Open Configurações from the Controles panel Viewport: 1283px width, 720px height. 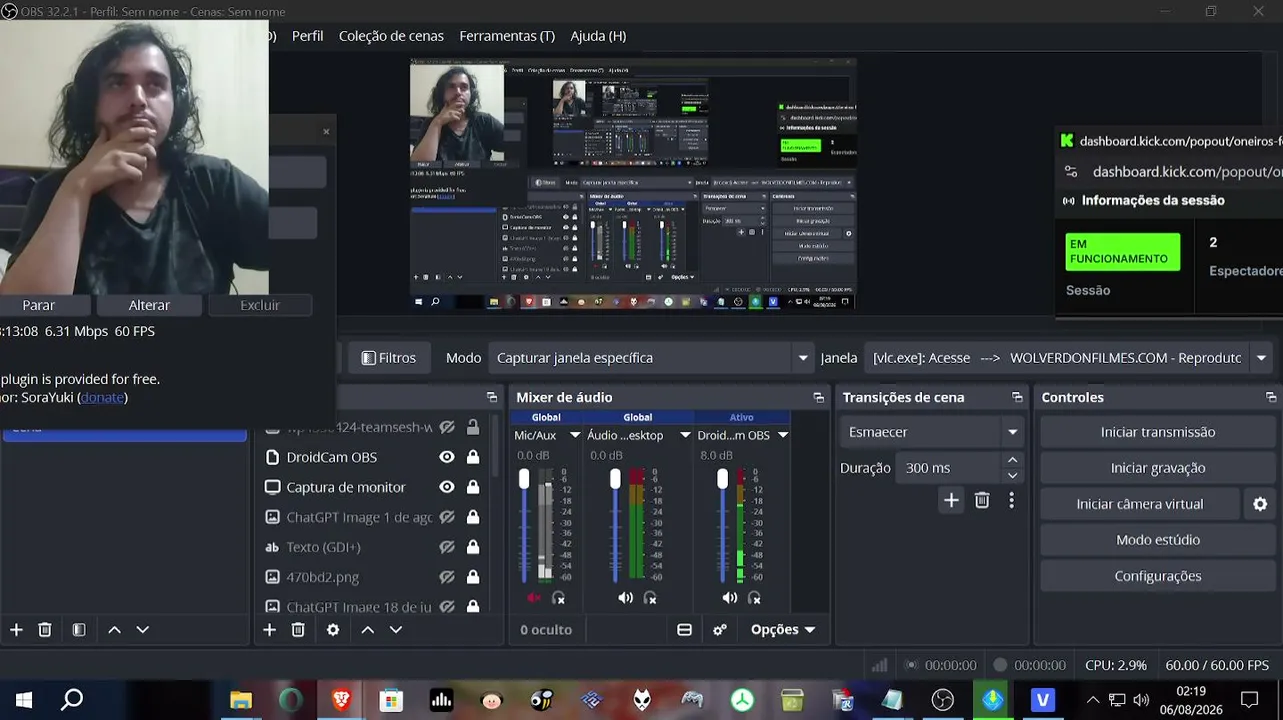click(1158, 576)
